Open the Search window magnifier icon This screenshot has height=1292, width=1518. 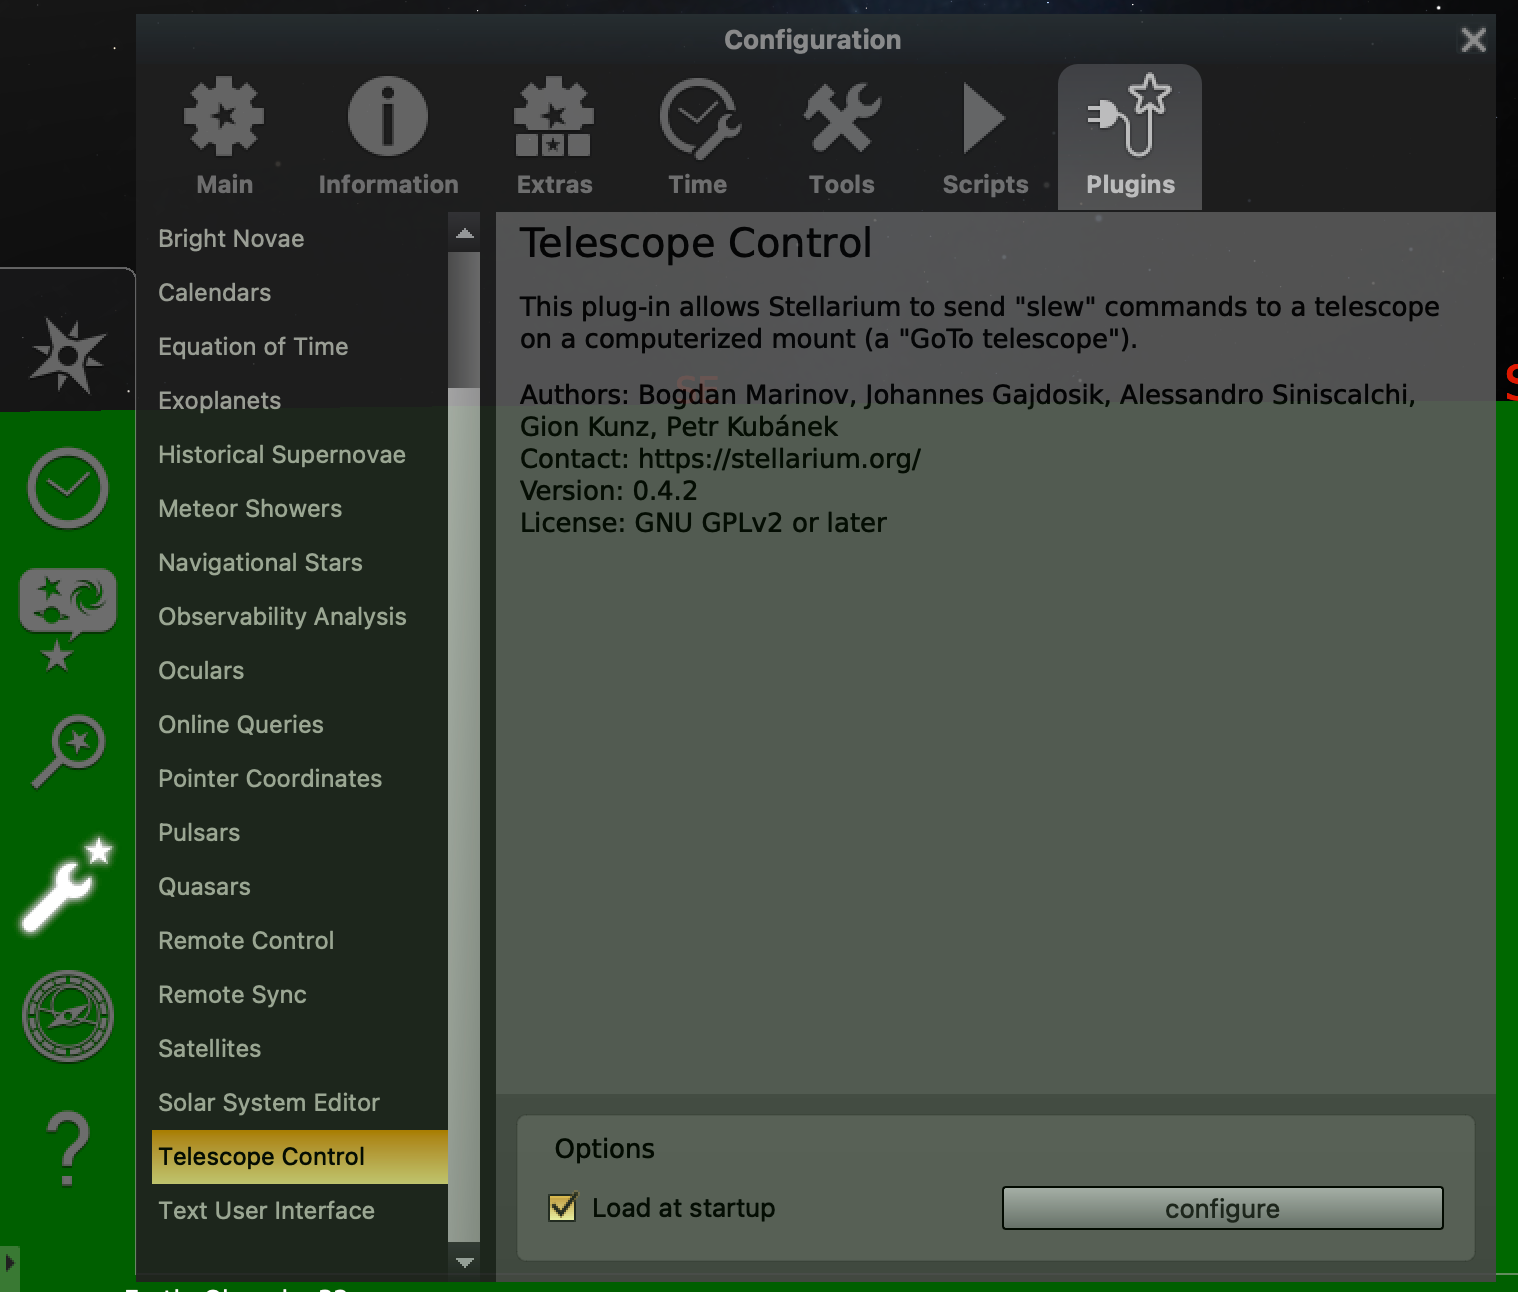click(x=67, y=750)
